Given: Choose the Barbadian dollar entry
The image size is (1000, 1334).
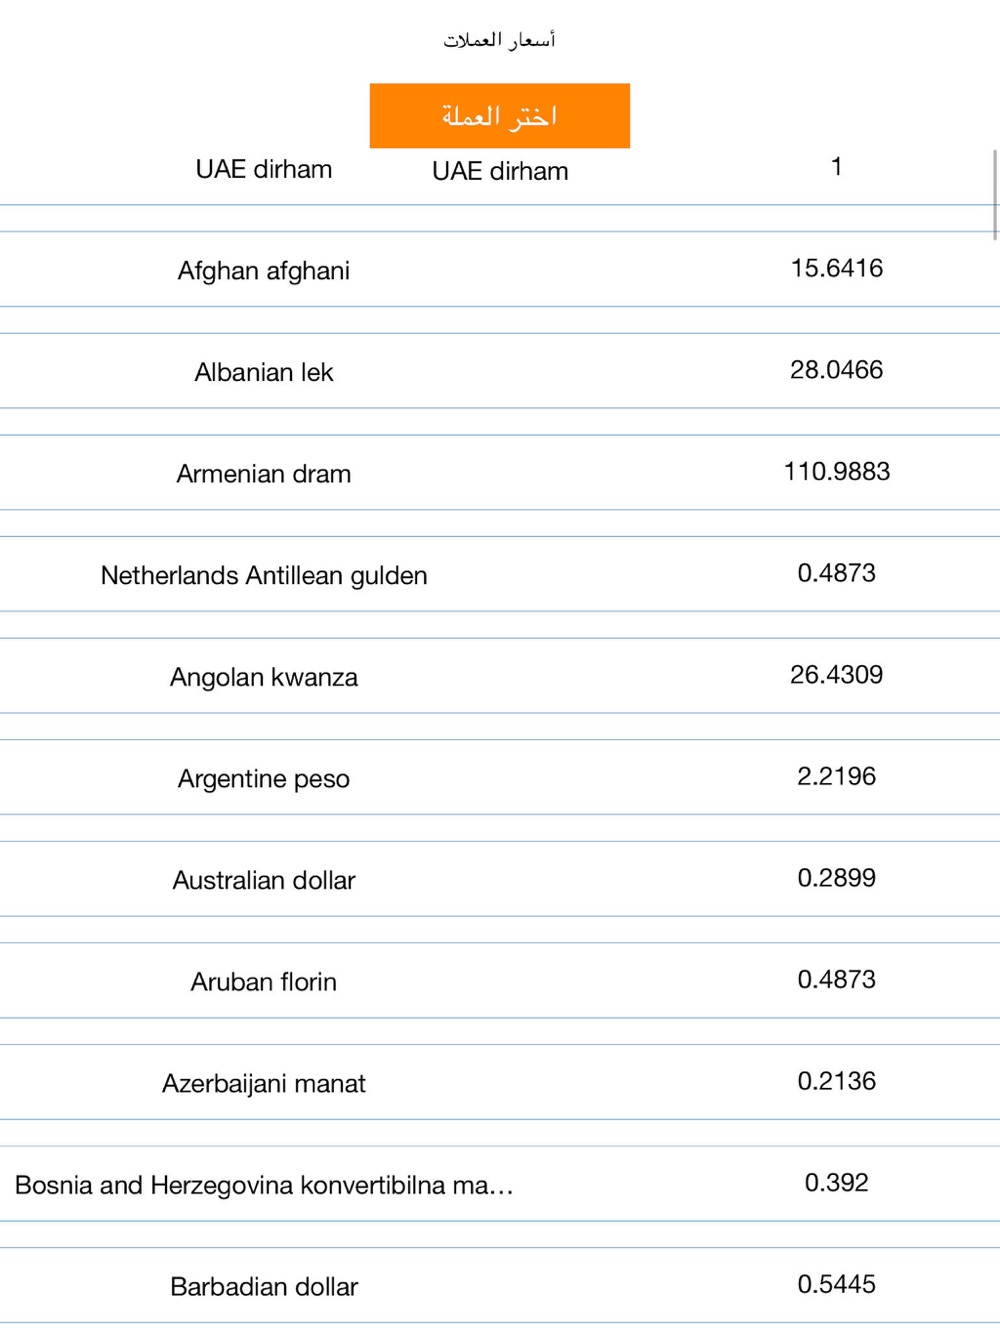Looking at the screenshot, I should click(x=264, y=1286).
